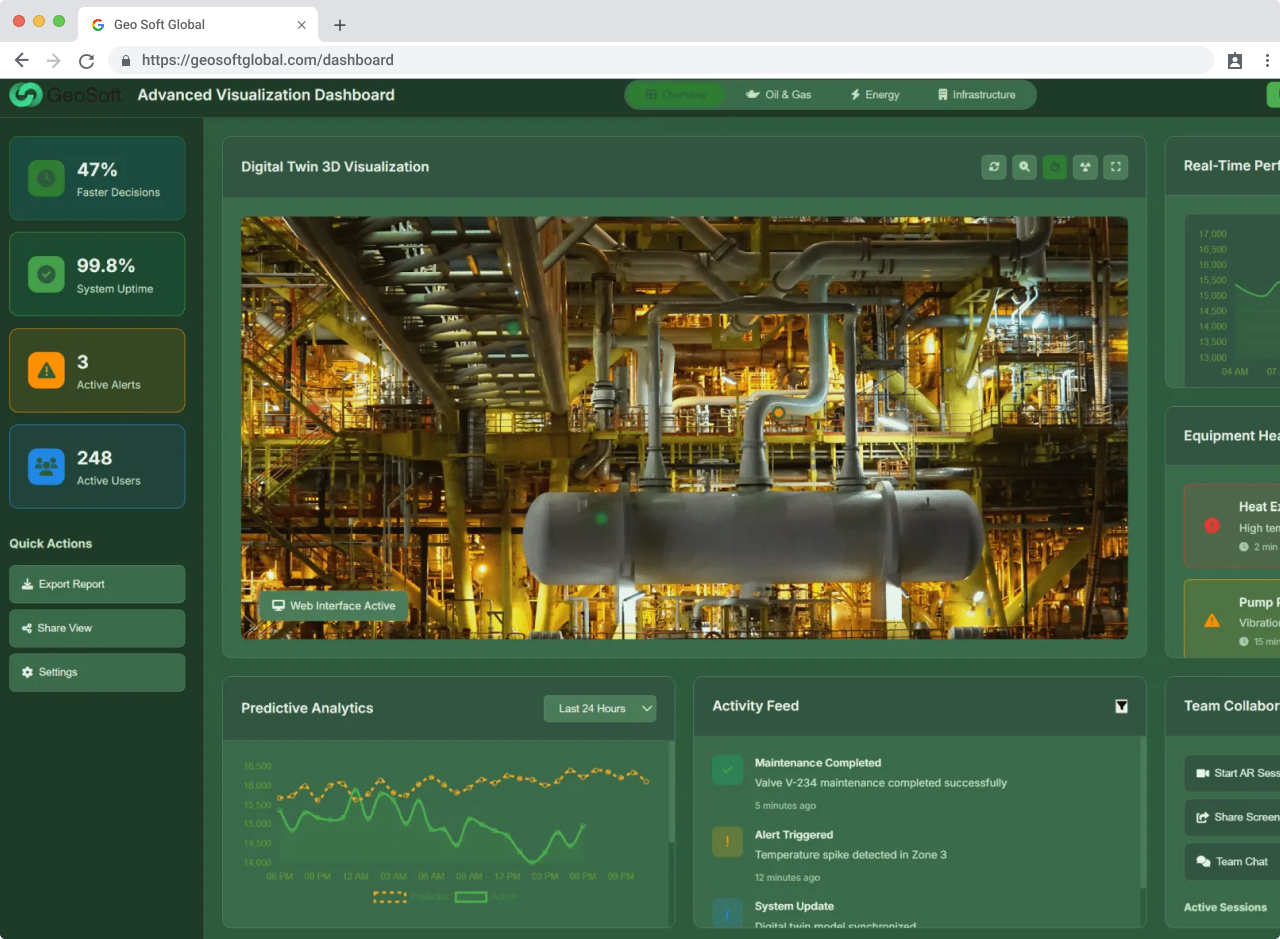Open the browser three-dot menu
1280x939 pixels.
(1266, 60)
